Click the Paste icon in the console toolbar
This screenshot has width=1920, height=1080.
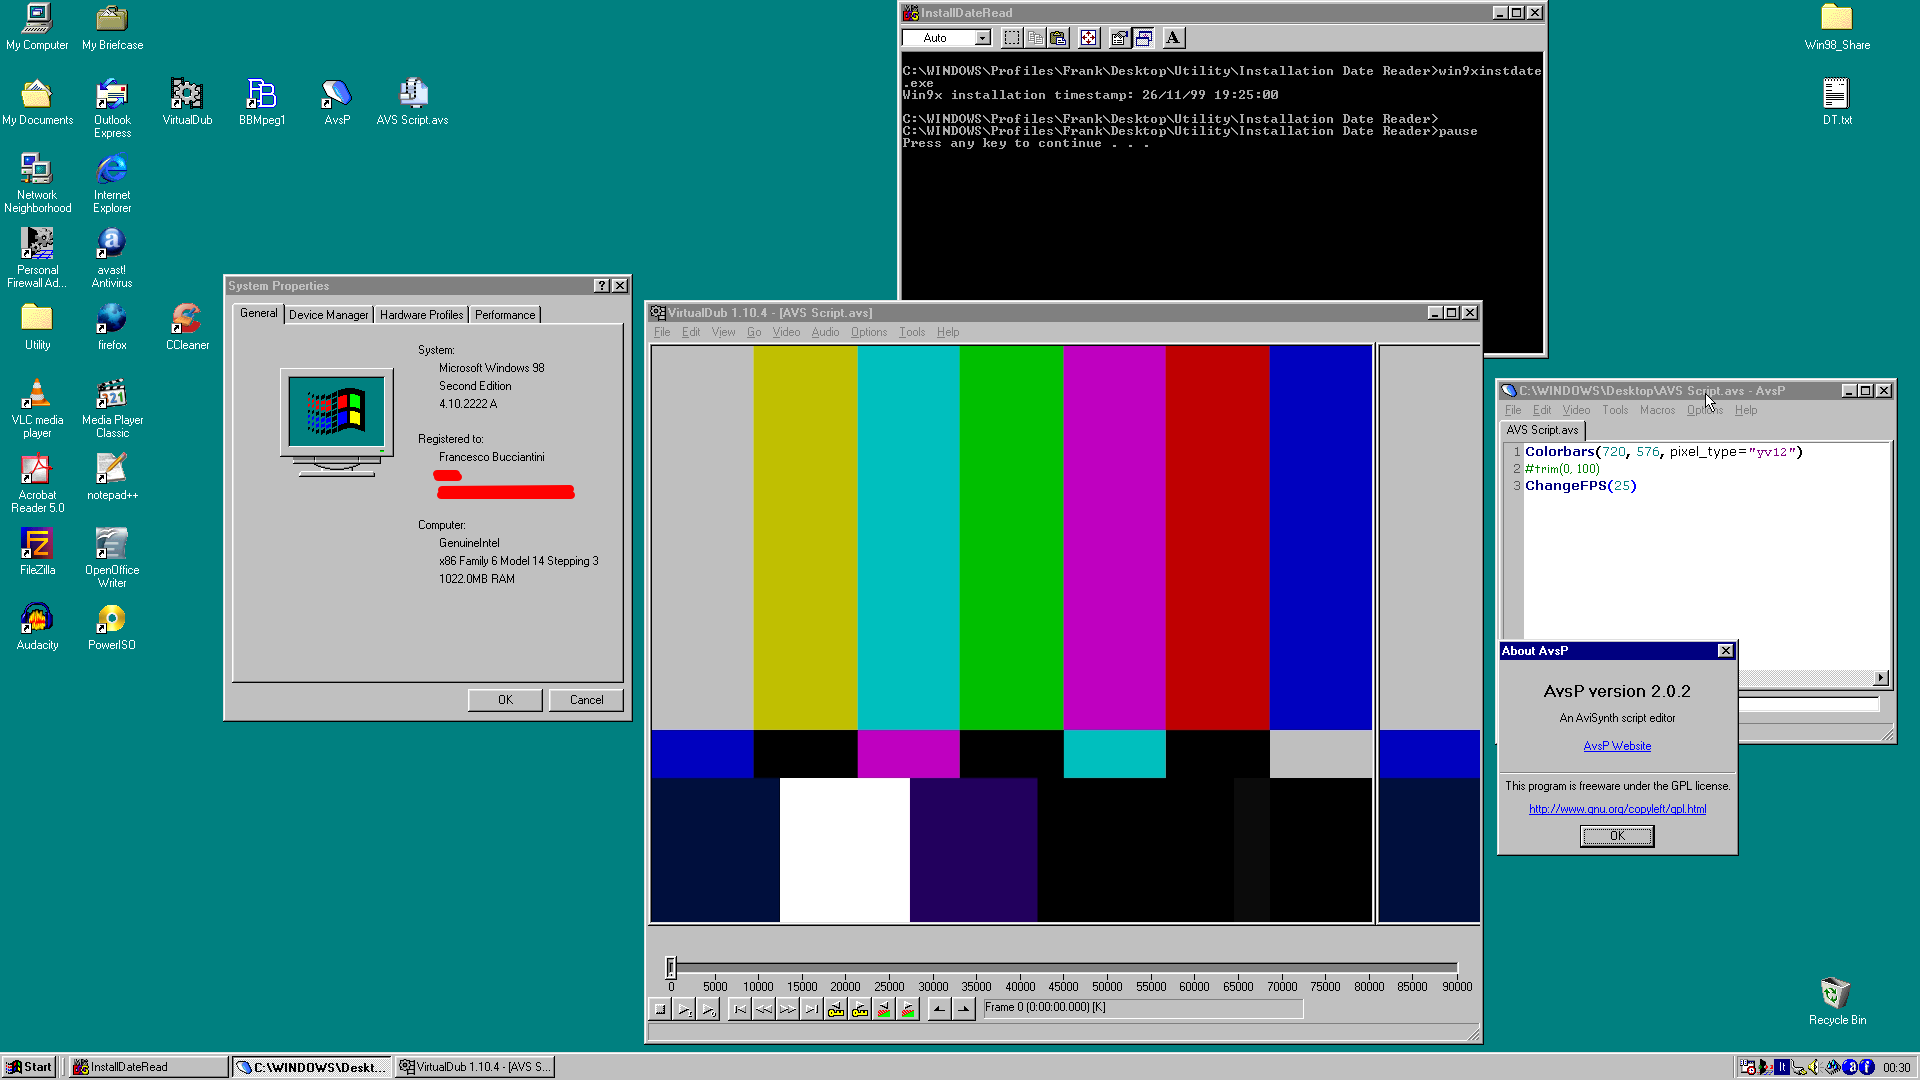point(1058,38)
